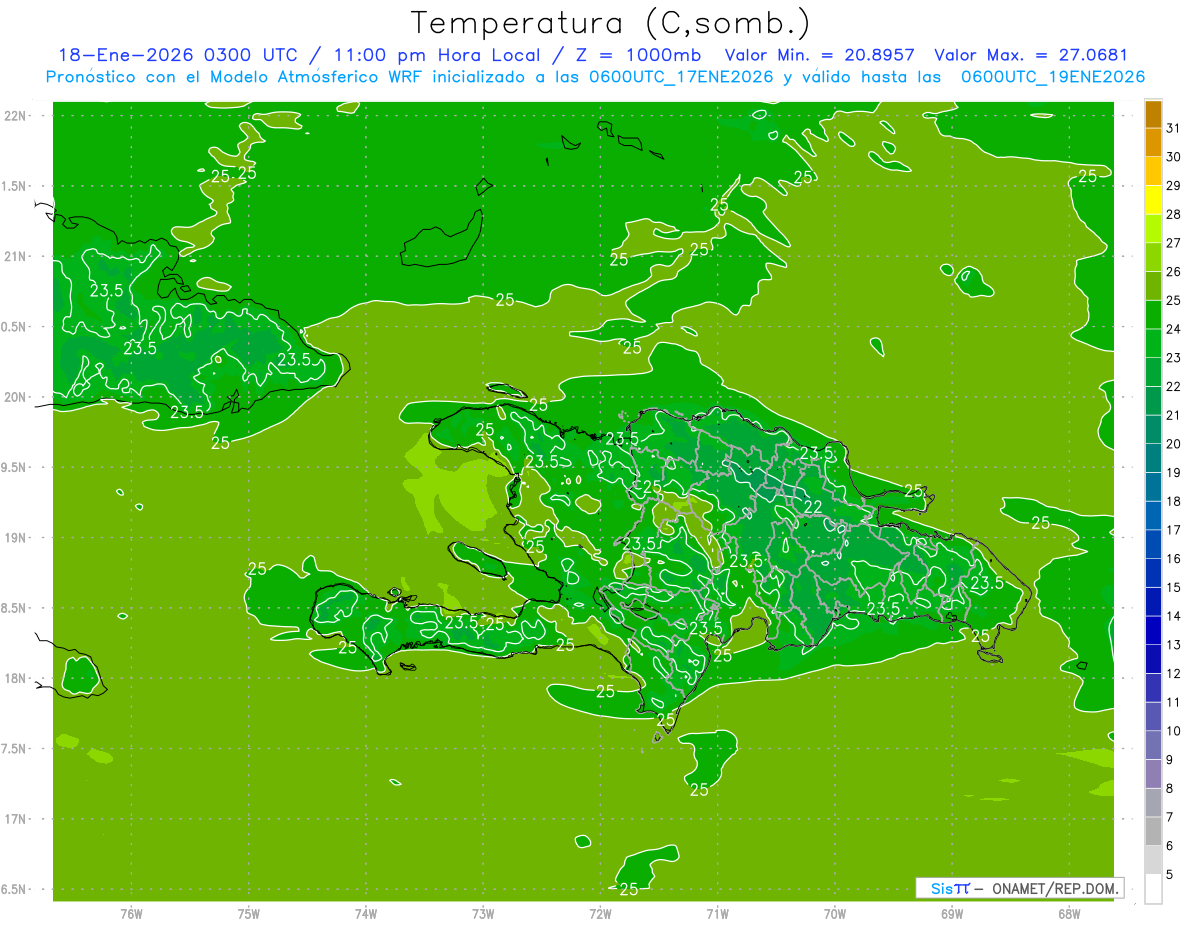Click the colorbar label '27'
The image size is (1200, 927).
[x=1173, y=243]
